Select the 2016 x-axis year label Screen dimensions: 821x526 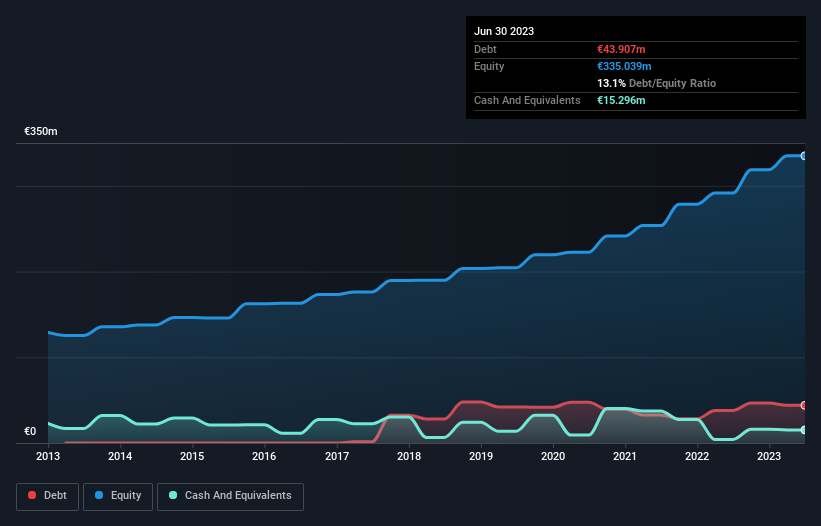[x=264, y=457]
